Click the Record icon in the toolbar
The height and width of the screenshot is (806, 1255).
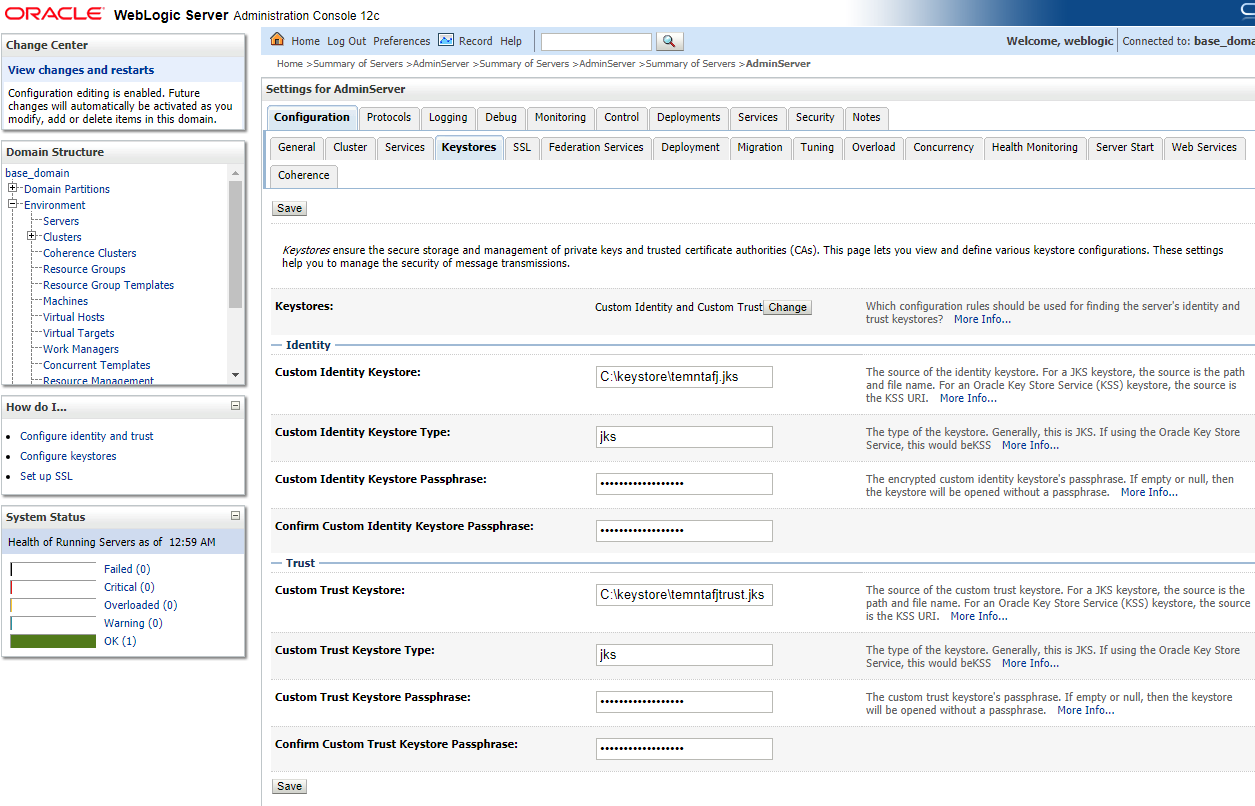point(446,41)
